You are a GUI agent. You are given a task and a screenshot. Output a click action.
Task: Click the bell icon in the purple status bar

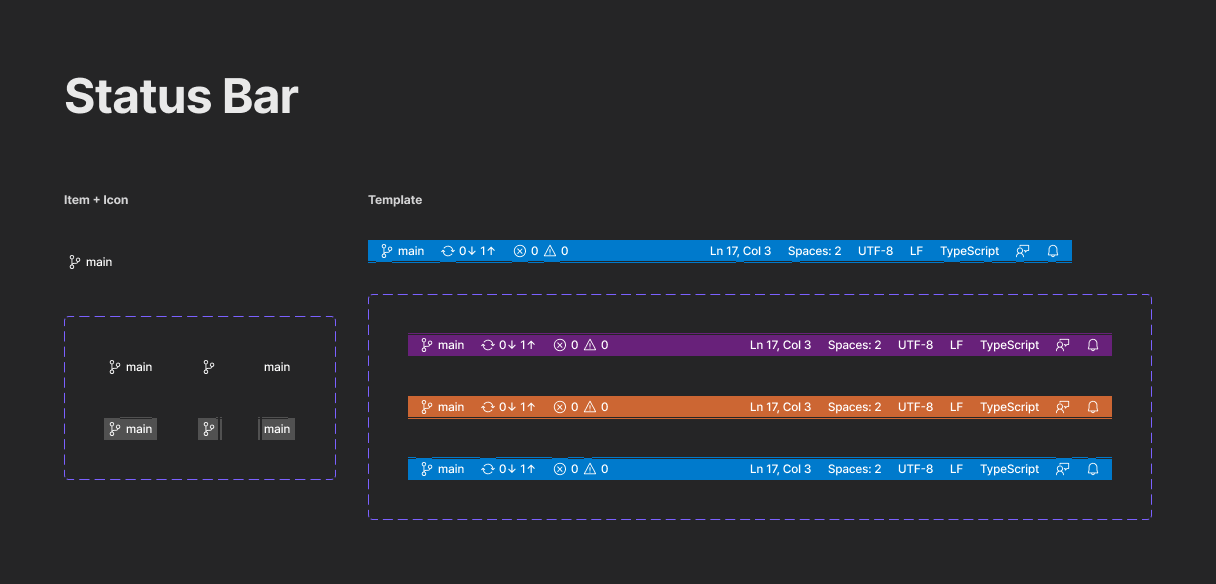click(1093, 345)
